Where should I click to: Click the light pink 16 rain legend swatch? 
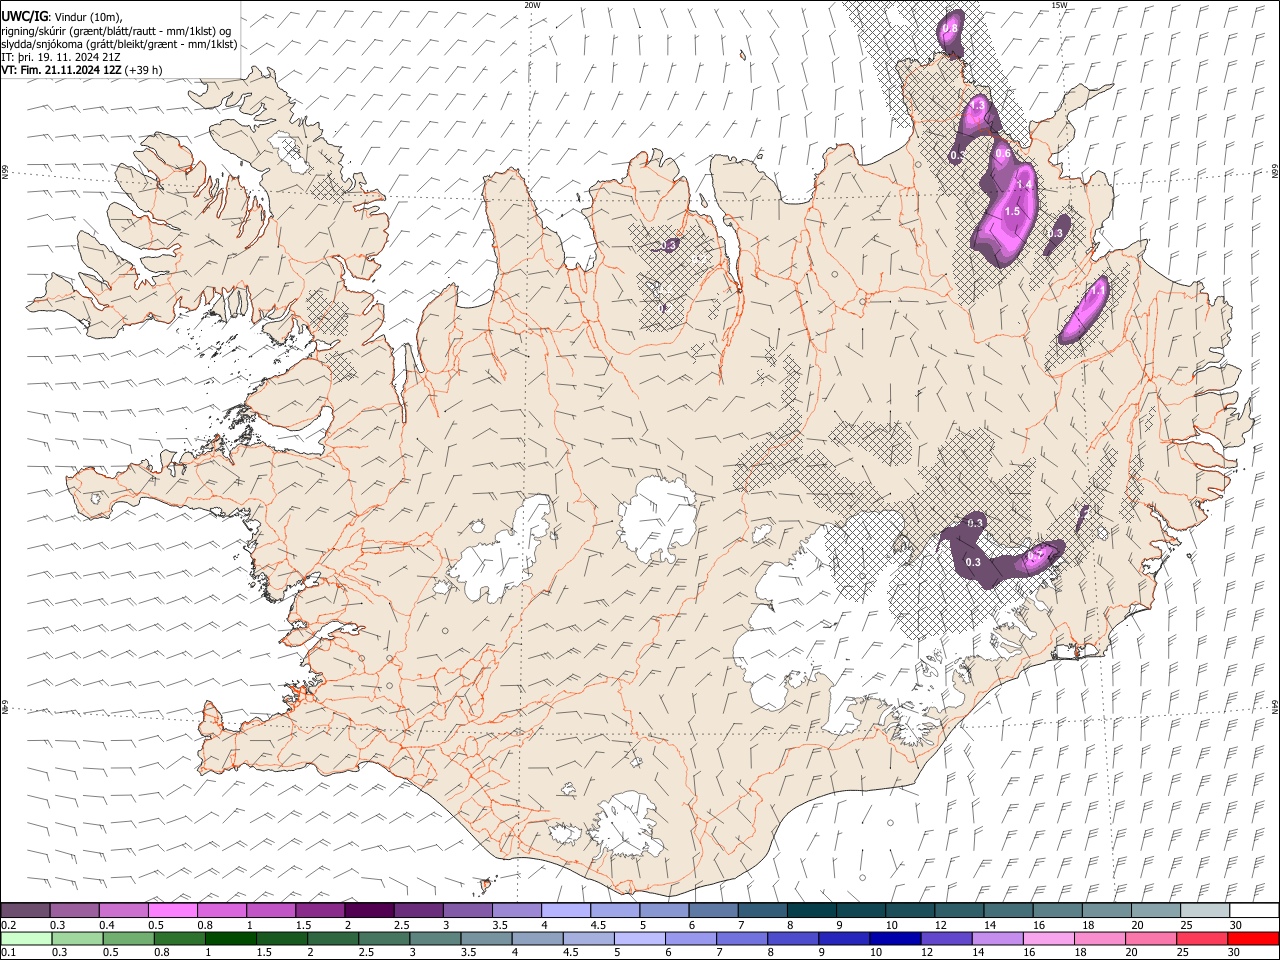[1047, 938]
